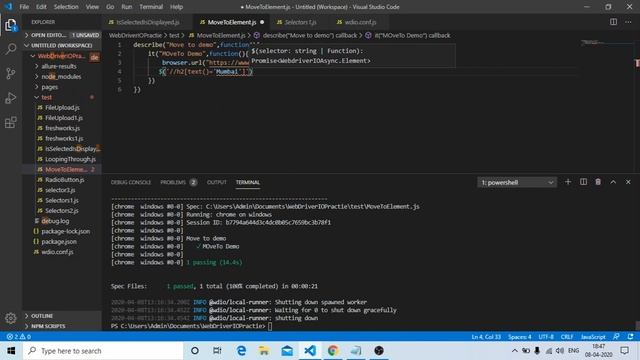Maximize terminal panel with up chevron
Screen dimensions: 640x360
point(613,182)
